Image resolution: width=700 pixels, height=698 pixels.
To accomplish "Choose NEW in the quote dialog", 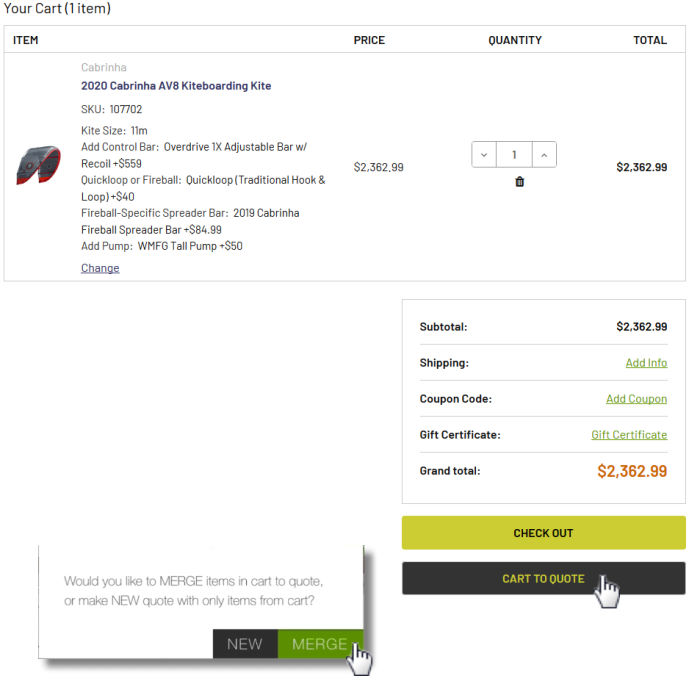I will click(x=245, y=644).
